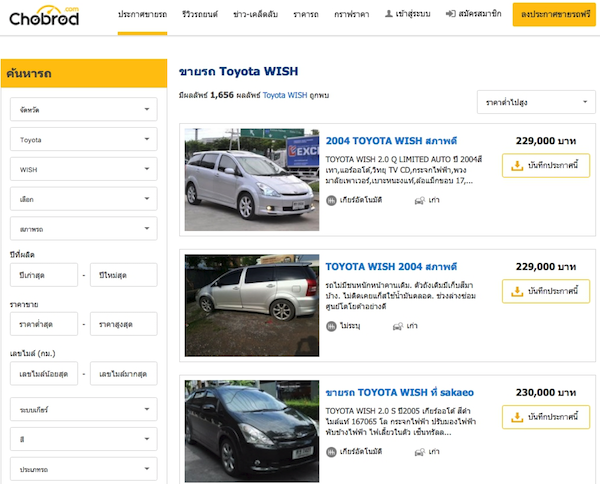Viewport: 600px width, 484px height.
Task: Click the ลงประกาศขายรถฟรี yellow button
Action: [x=554, y=15]
